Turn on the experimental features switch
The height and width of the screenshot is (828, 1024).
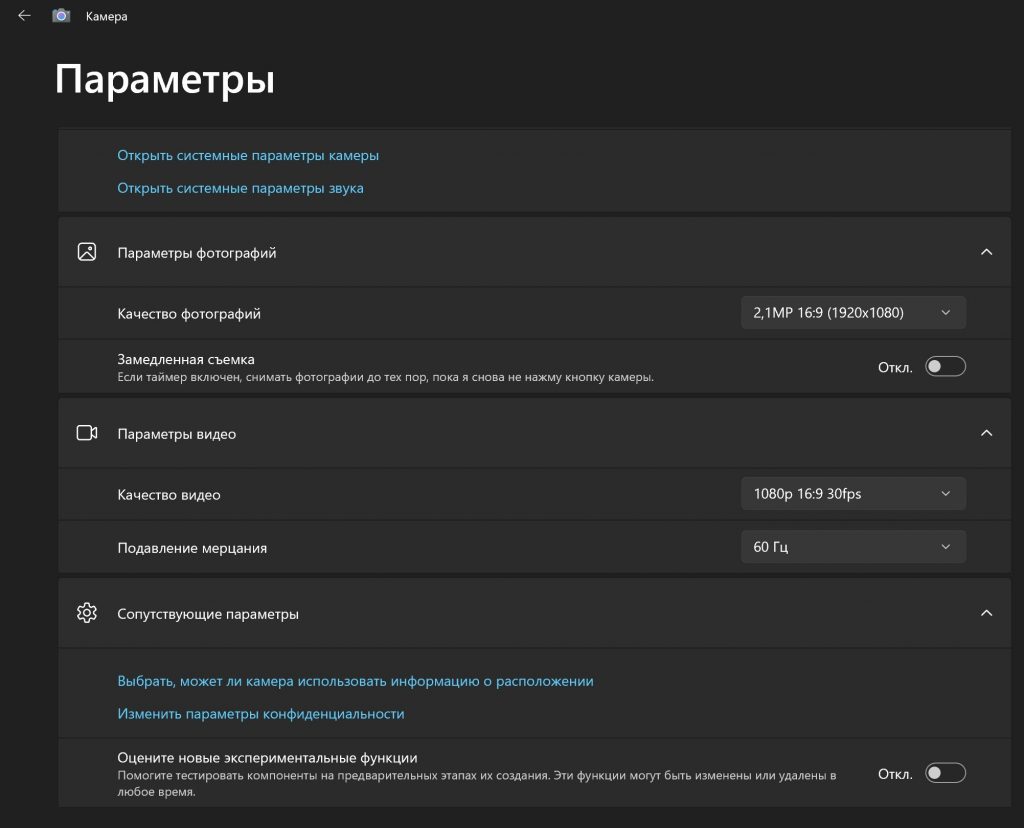(x=945, y=773)
